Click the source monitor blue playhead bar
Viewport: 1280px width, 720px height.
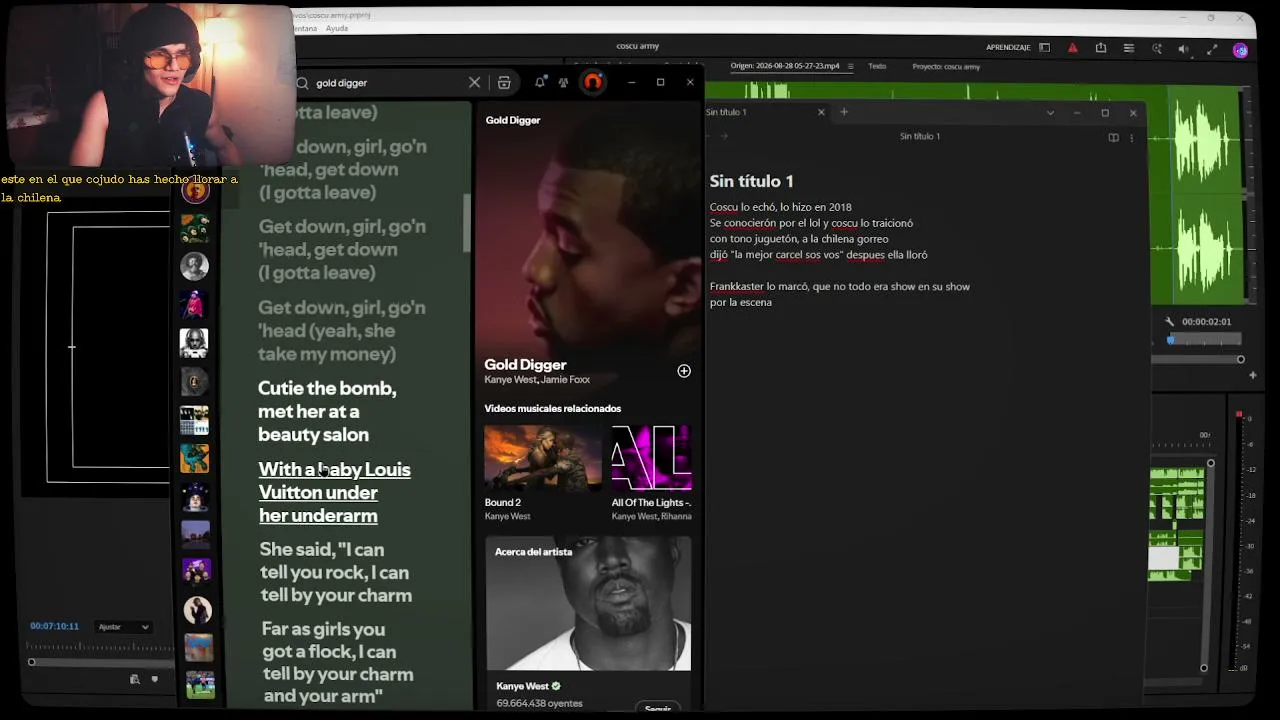(x=1171, y=339)
